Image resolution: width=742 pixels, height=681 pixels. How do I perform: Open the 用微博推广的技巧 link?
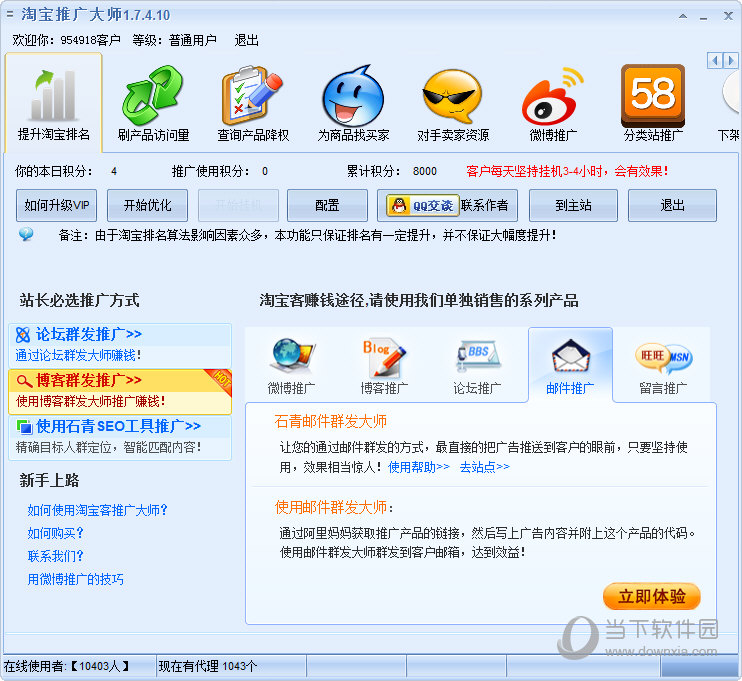pyautogui.click(x=75, y=579)
